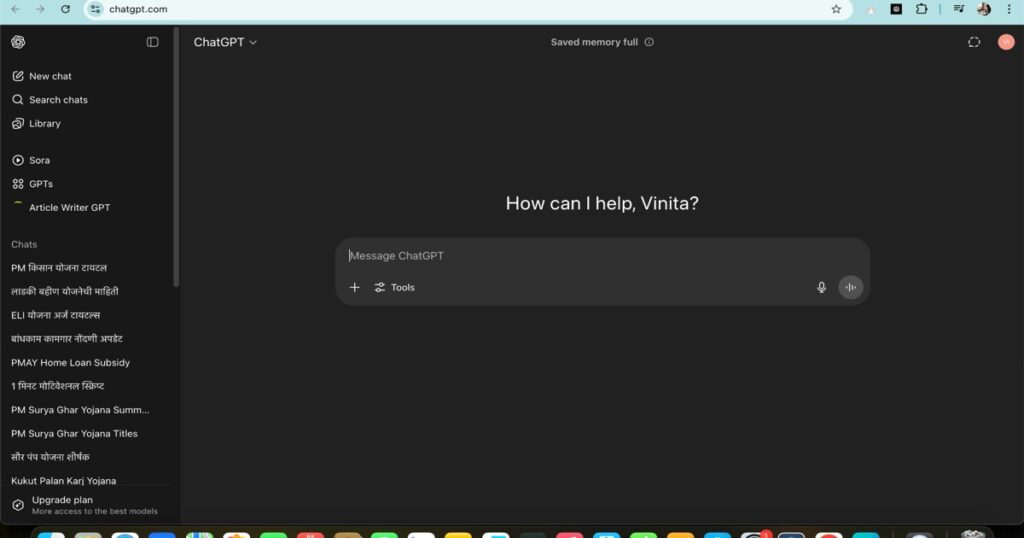Viewport: 1024px width, 538px height.
Task: Click the browser Back arrow
Action: point(15,9)
